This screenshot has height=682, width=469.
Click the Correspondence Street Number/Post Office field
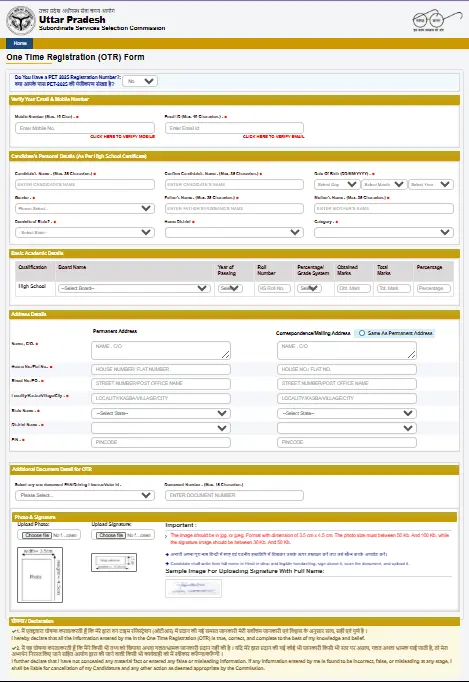(347, 384)
